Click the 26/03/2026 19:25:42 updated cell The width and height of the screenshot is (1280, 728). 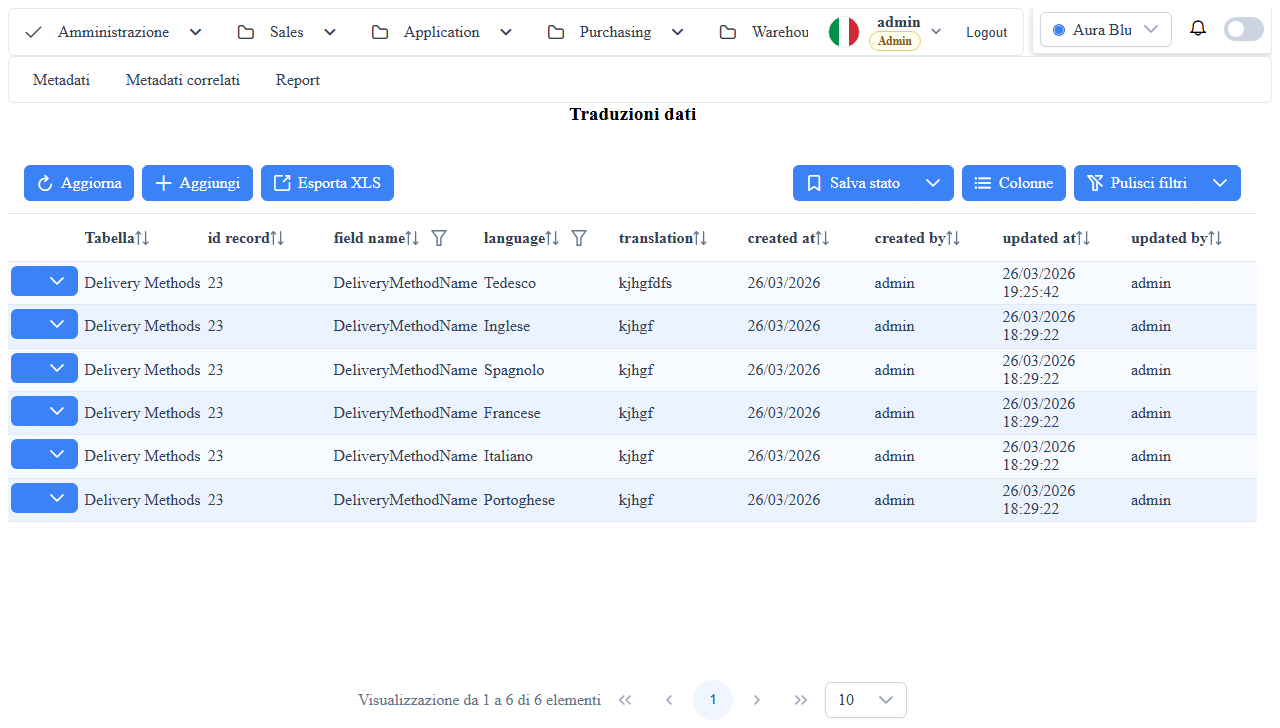coord(1039,283)
